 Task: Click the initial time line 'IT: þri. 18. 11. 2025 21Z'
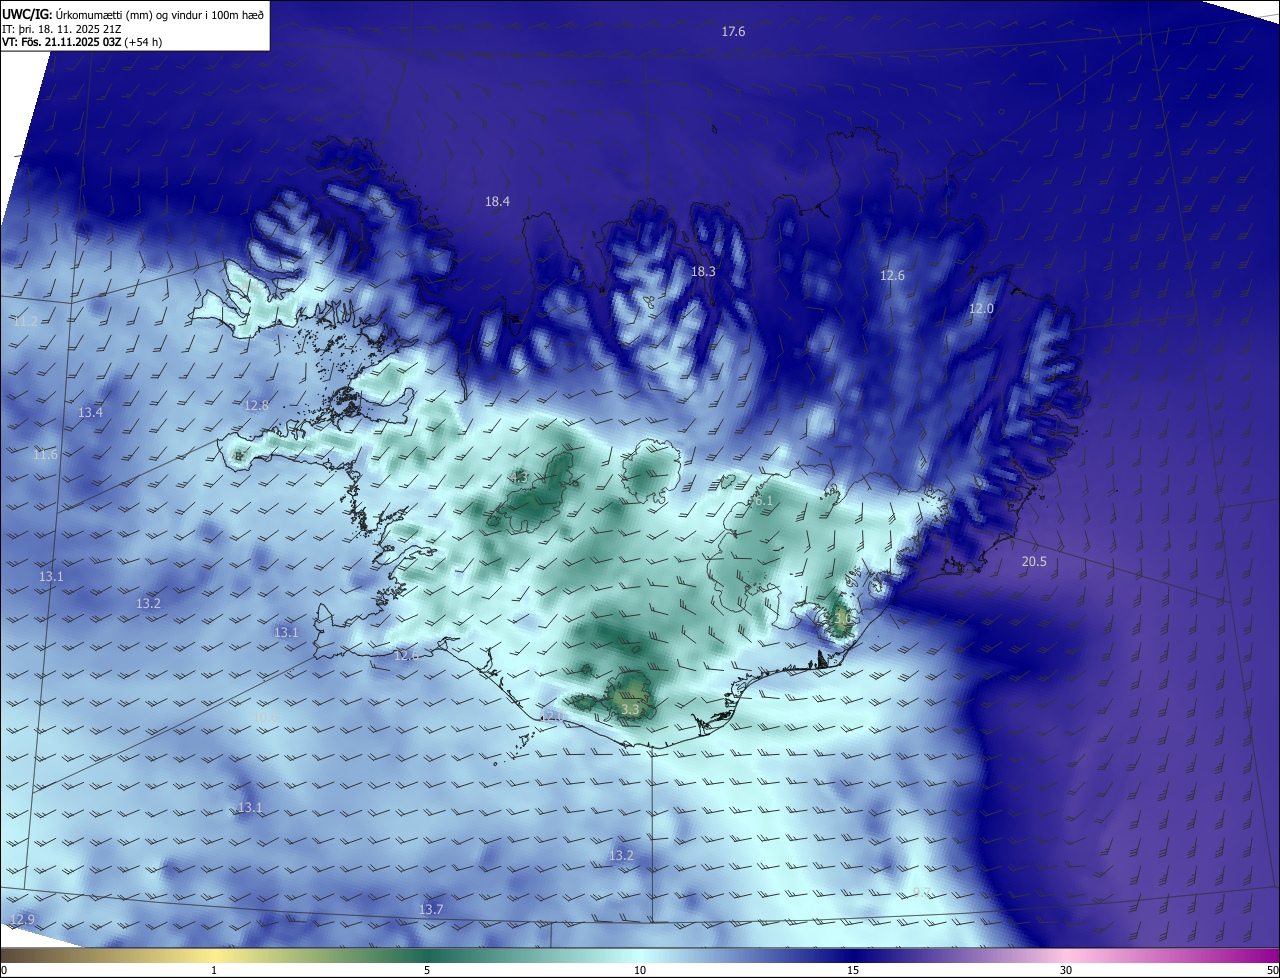pyautogui.click(x=61, y=29)
